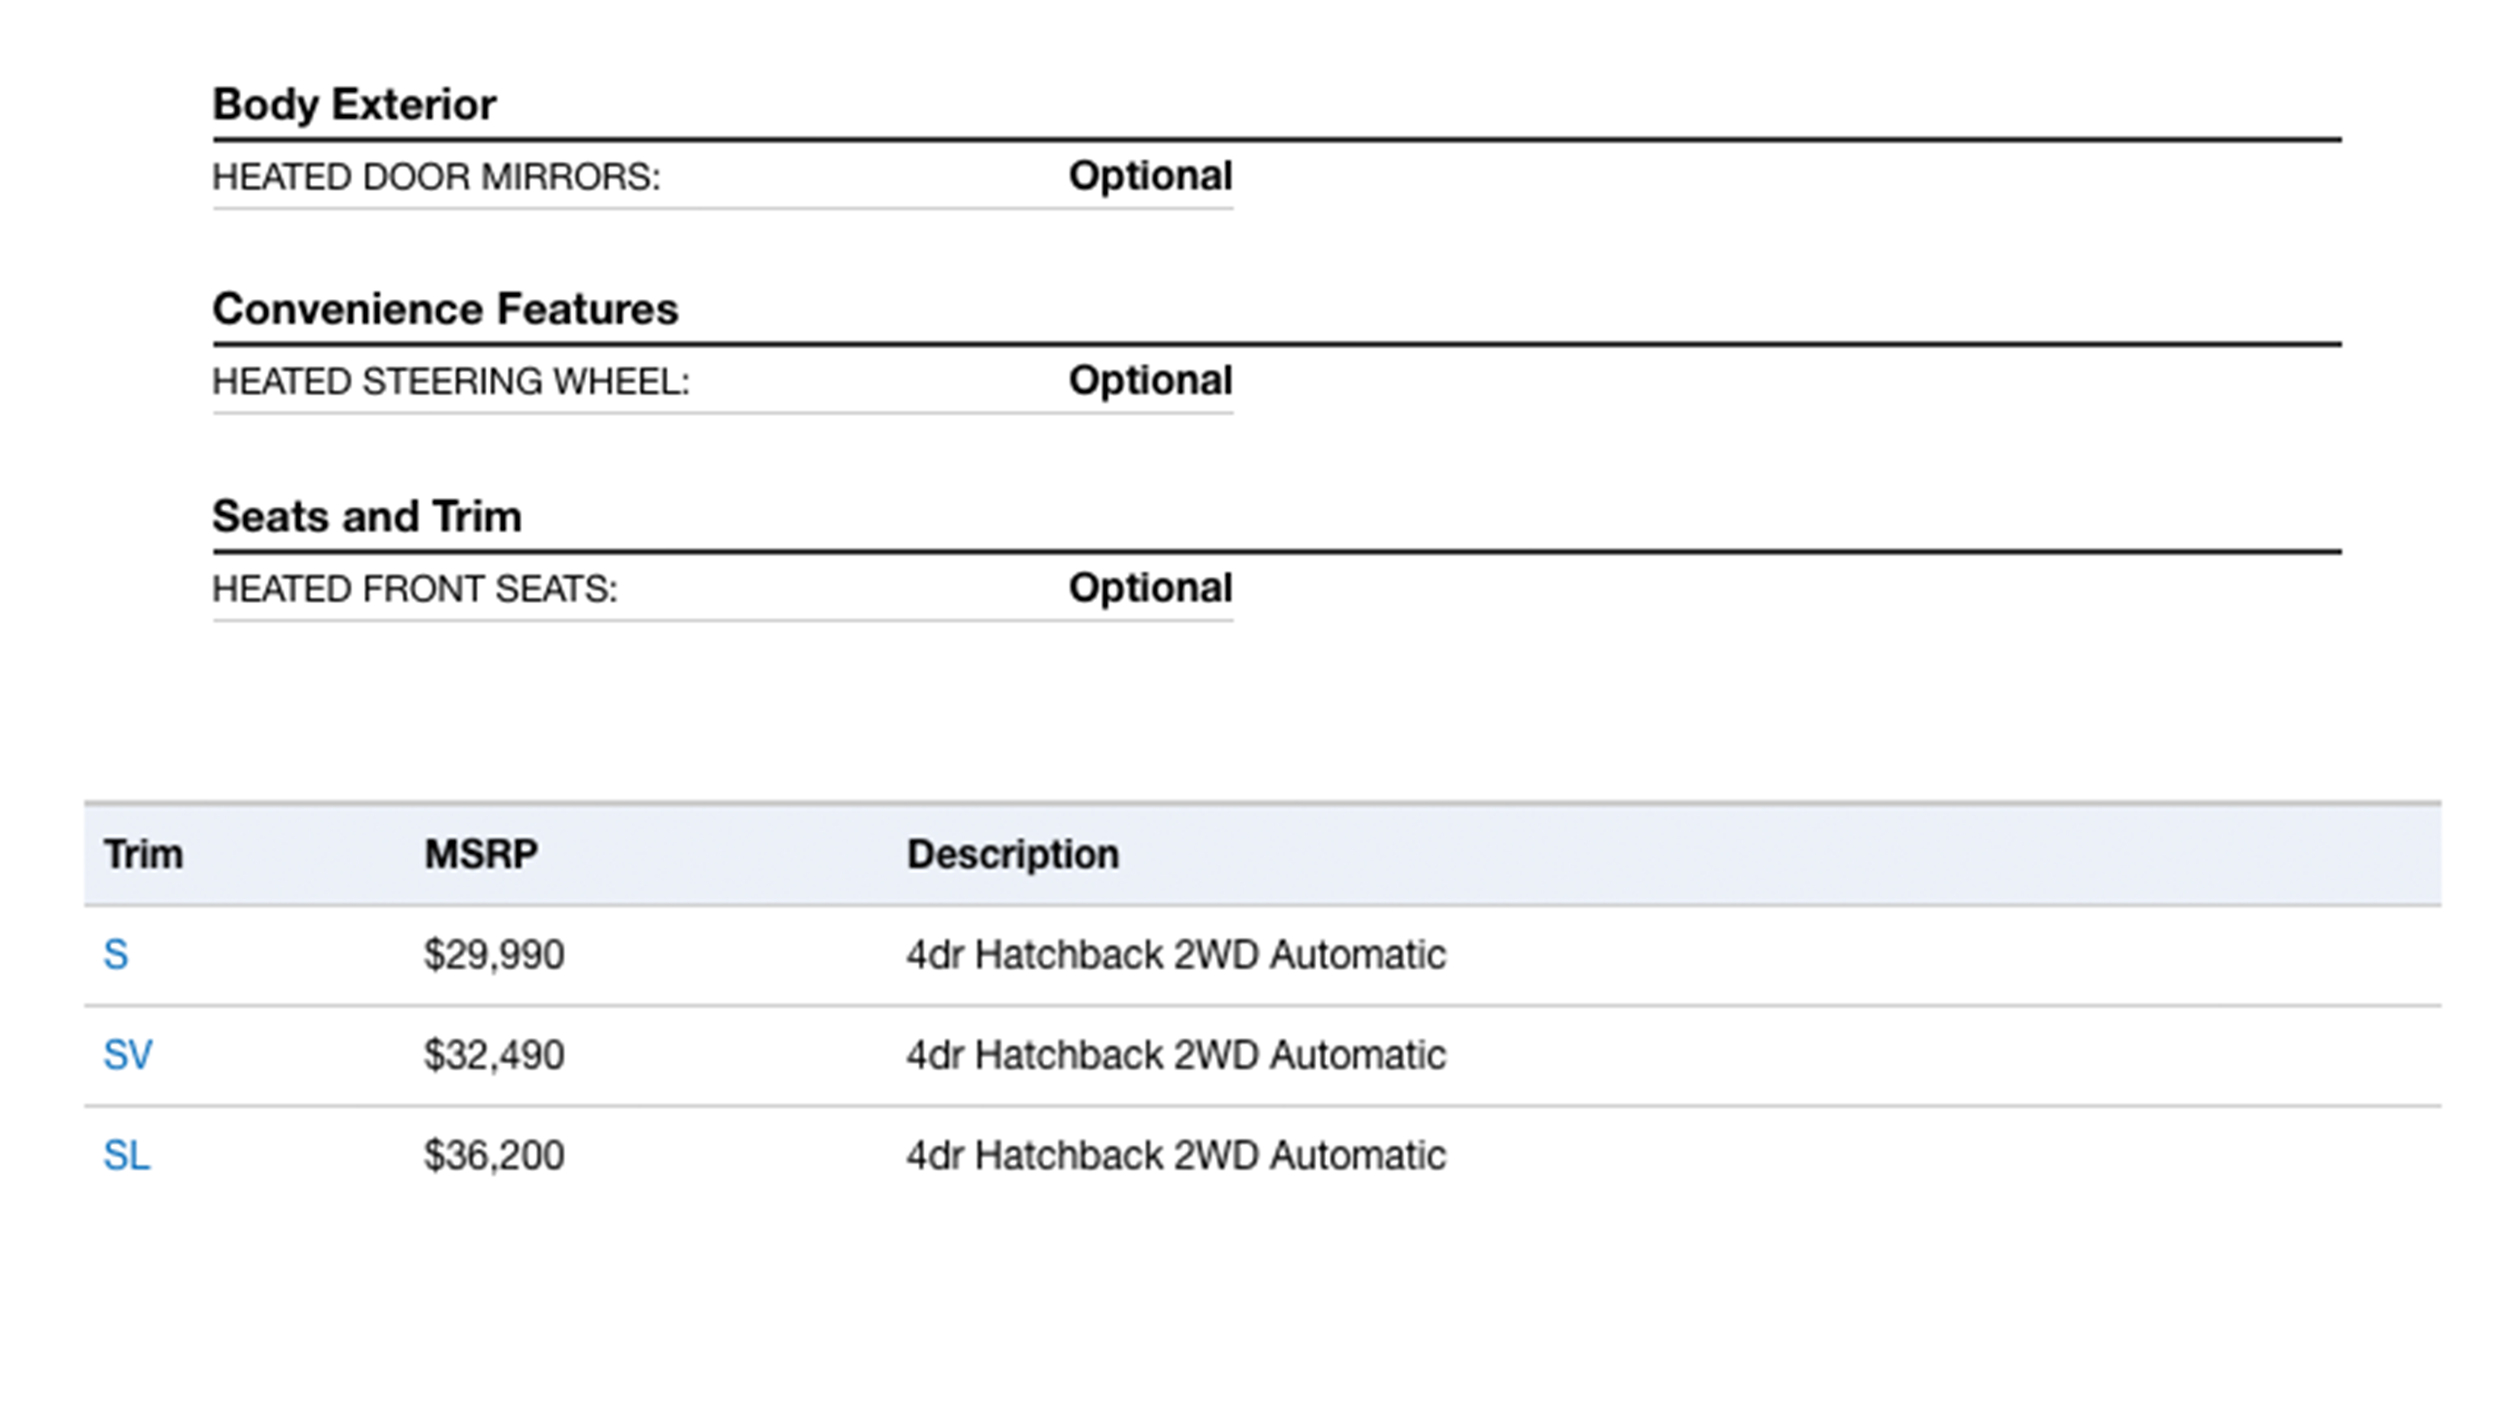Click the Seats and Trim heading
This screenshot has width=2500, height=1406.
pyautogui.click(x=367, y=517)
